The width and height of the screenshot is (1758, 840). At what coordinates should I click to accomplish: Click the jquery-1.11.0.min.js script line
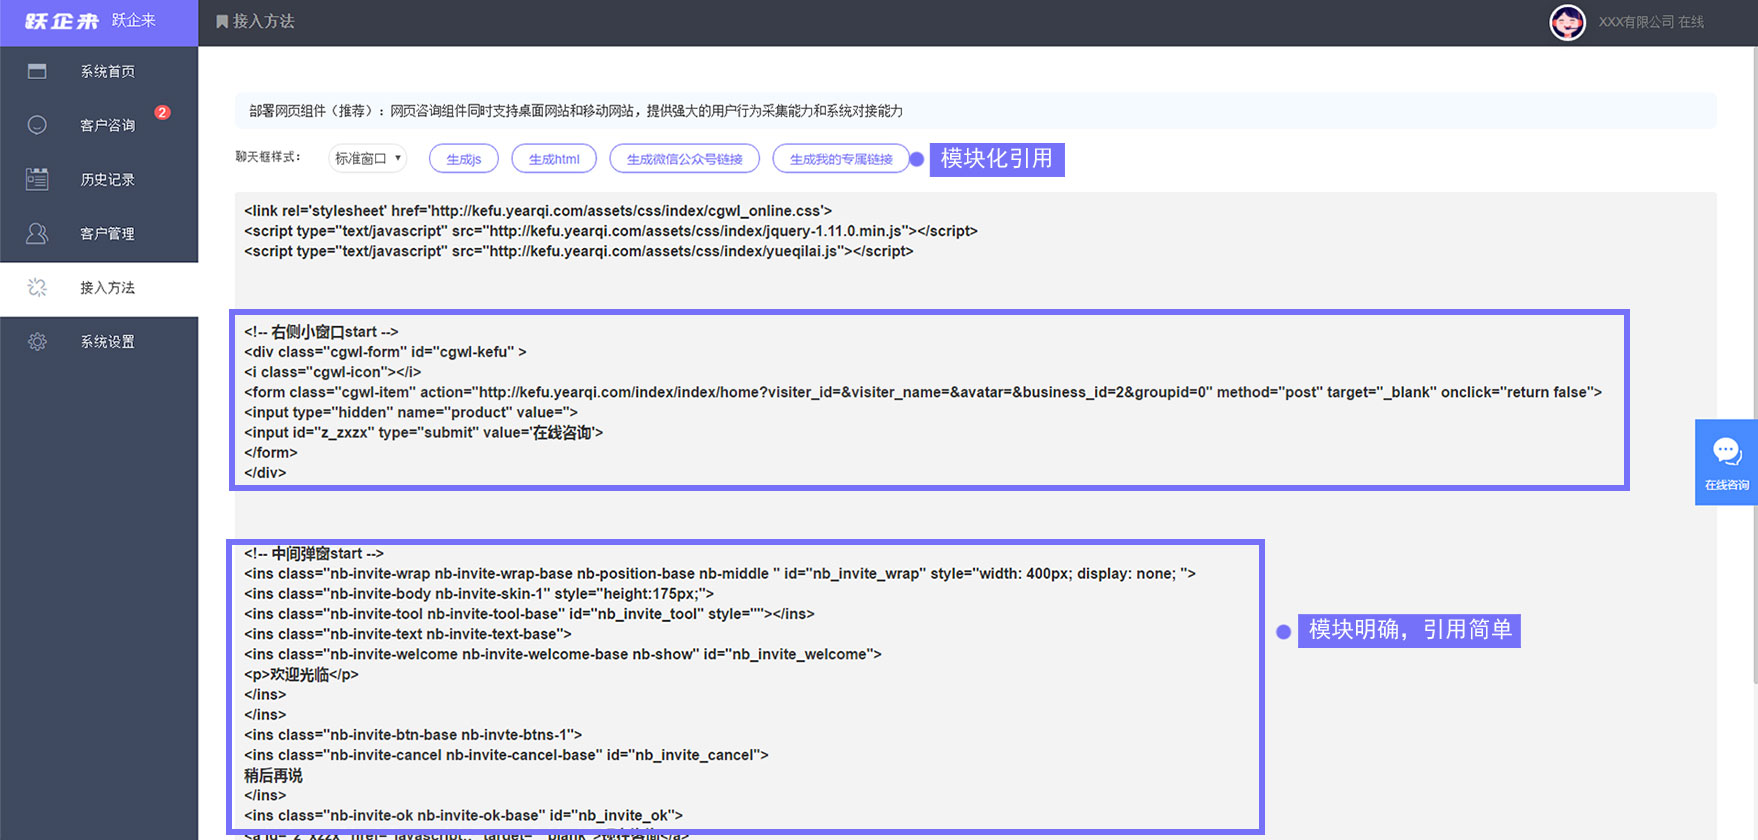click(611, 230)
